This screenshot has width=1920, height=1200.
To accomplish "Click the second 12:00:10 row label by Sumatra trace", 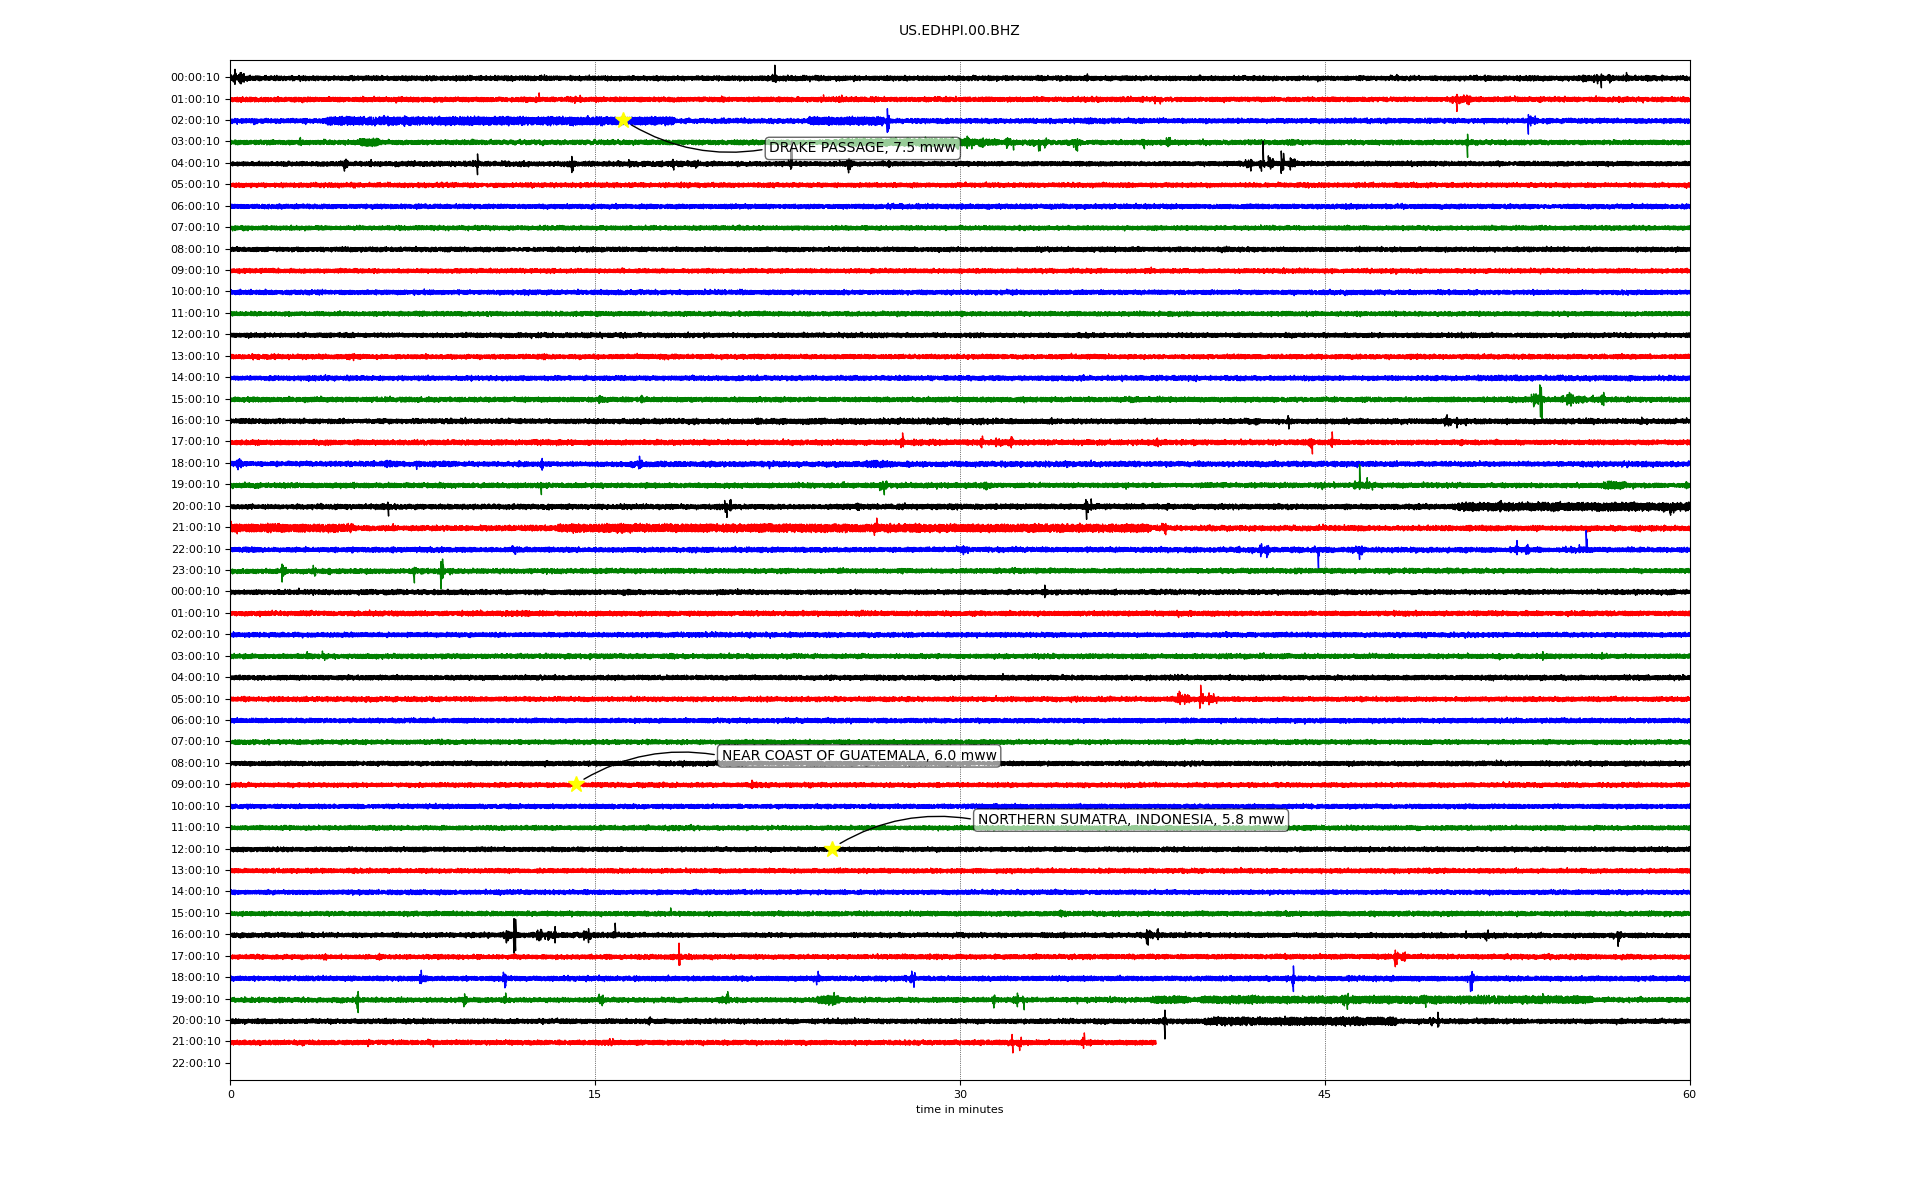I will click(x=195, y=850).
